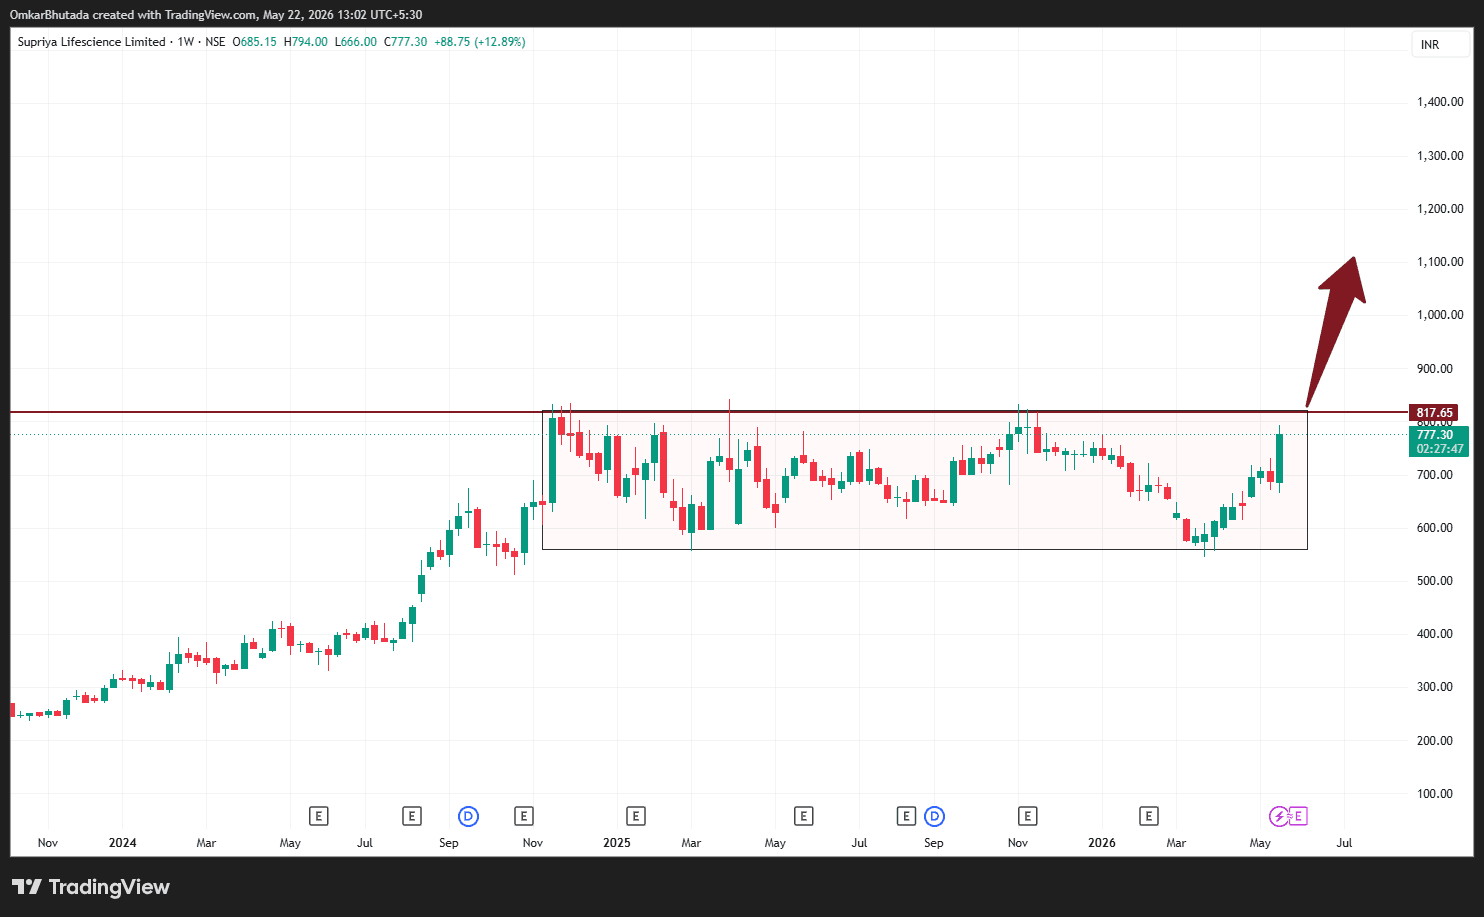
Task: Open the dividend D marker near Sep 2025
Action: [x=934, y=817]
